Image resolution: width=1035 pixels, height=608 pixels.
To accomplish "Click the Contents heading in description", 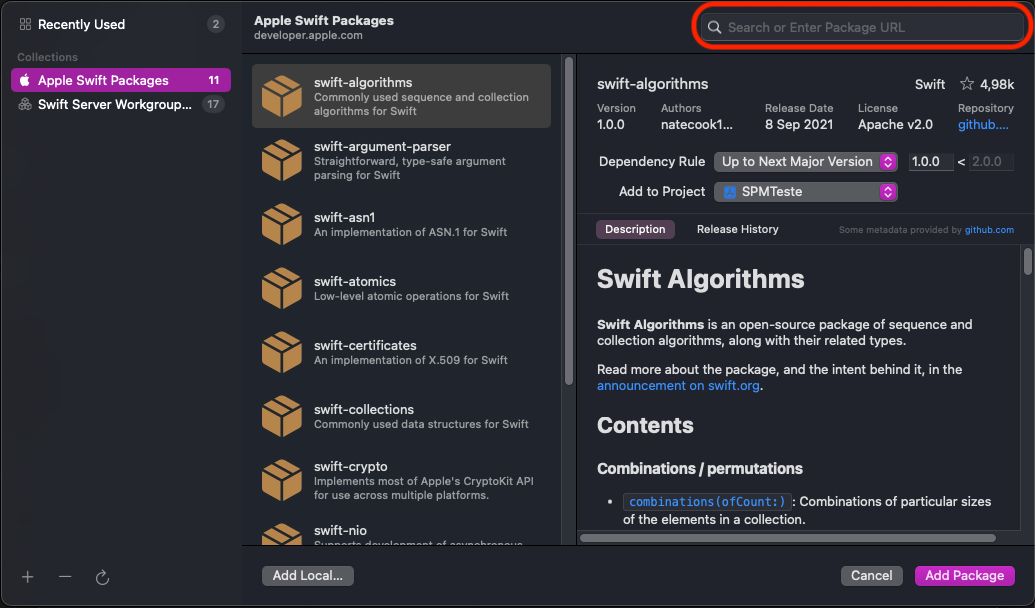I will click(x=645, y=425).
